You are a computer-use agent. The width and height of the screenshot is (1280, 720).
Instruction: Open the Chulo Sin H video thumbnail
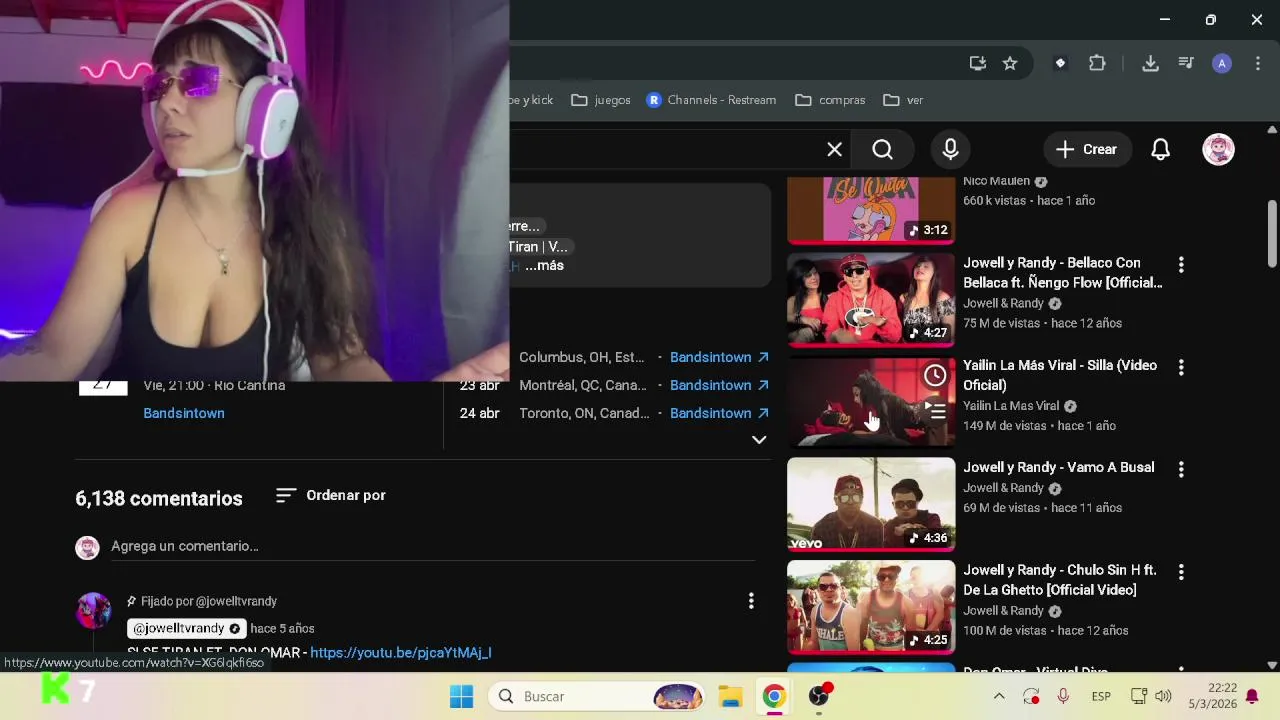[x=871, y=607]
